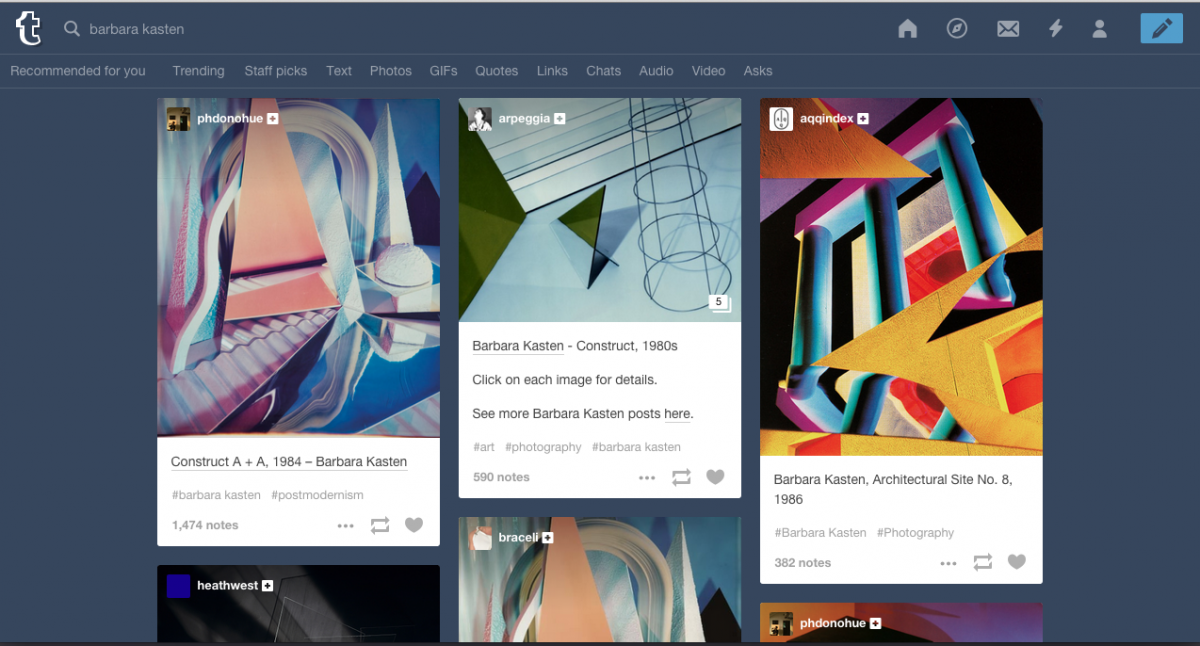
Task: Like the Construct A + A post
Action: coord(414,525)
